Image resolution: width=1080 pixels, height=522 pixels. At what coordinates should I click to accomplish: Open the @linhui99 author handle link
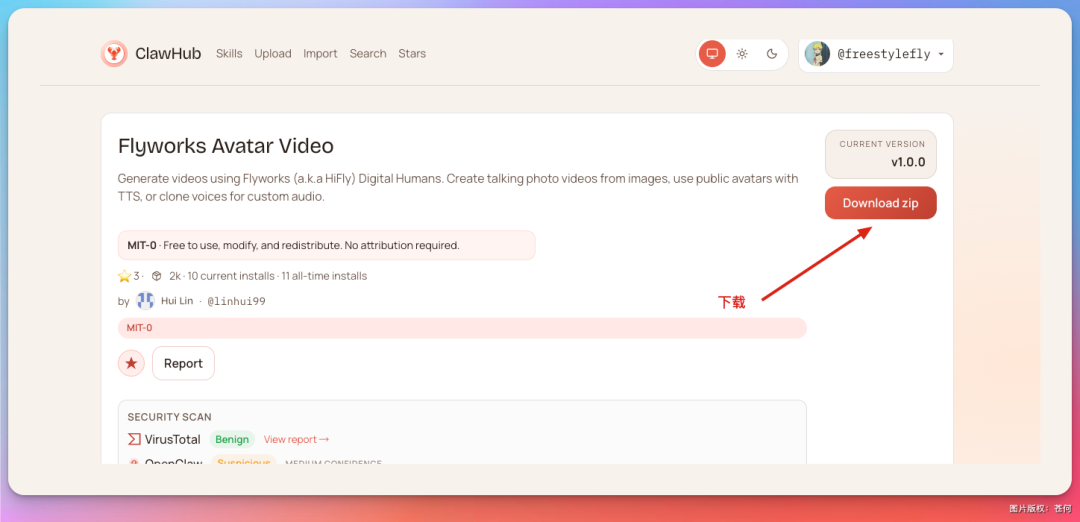(236, 301)
